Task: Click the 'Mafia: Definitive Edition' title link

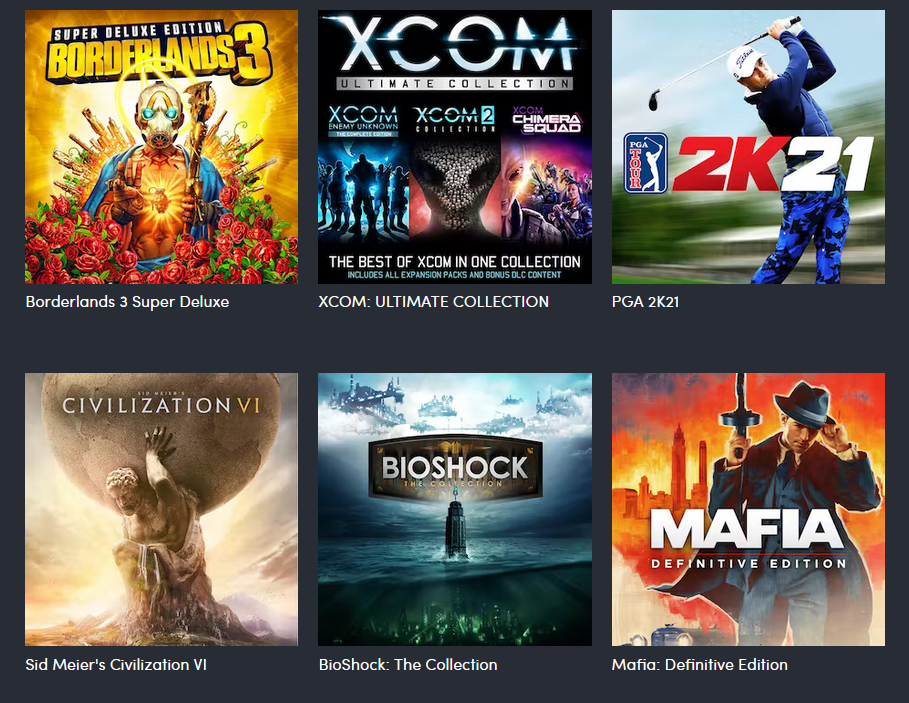Action: point(700,665)
